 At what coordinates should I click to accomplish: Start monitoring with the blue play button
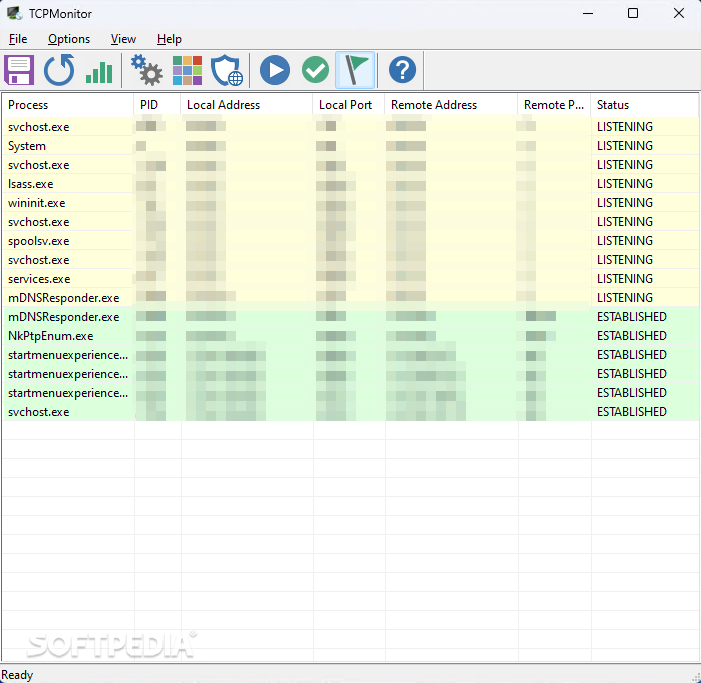point(274,70)
